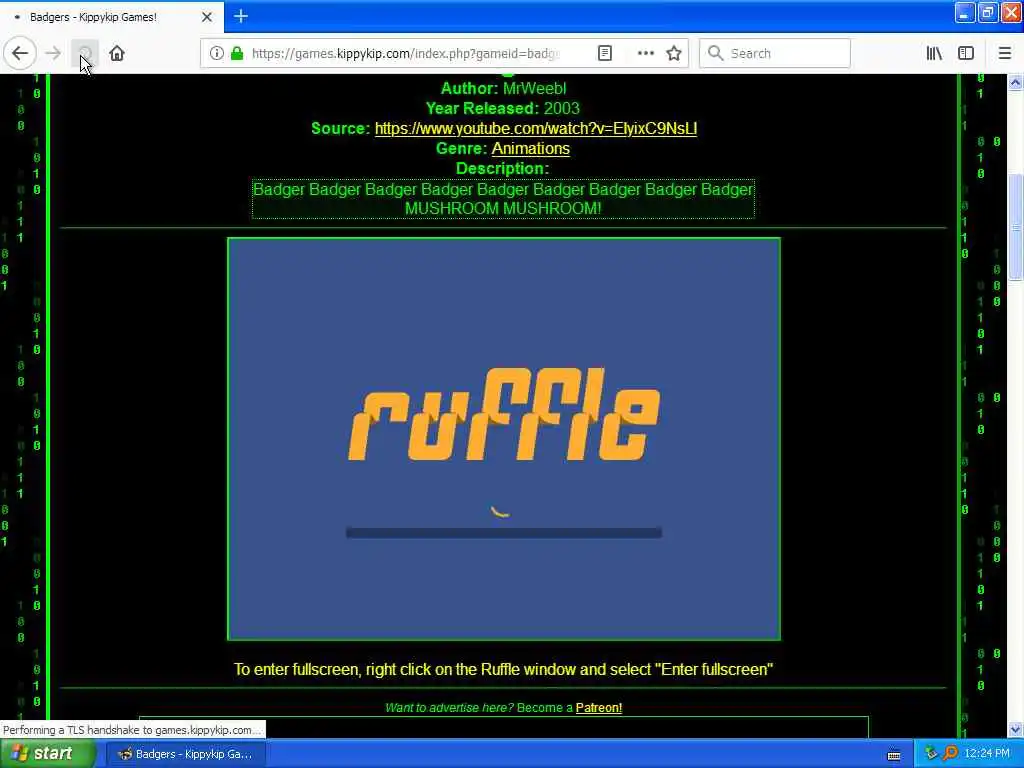The height and width of the screenshot is (768, 1024).
Task: Select Badgers taskbar window button
Action: pyautogui.click(x=185, y=754)
